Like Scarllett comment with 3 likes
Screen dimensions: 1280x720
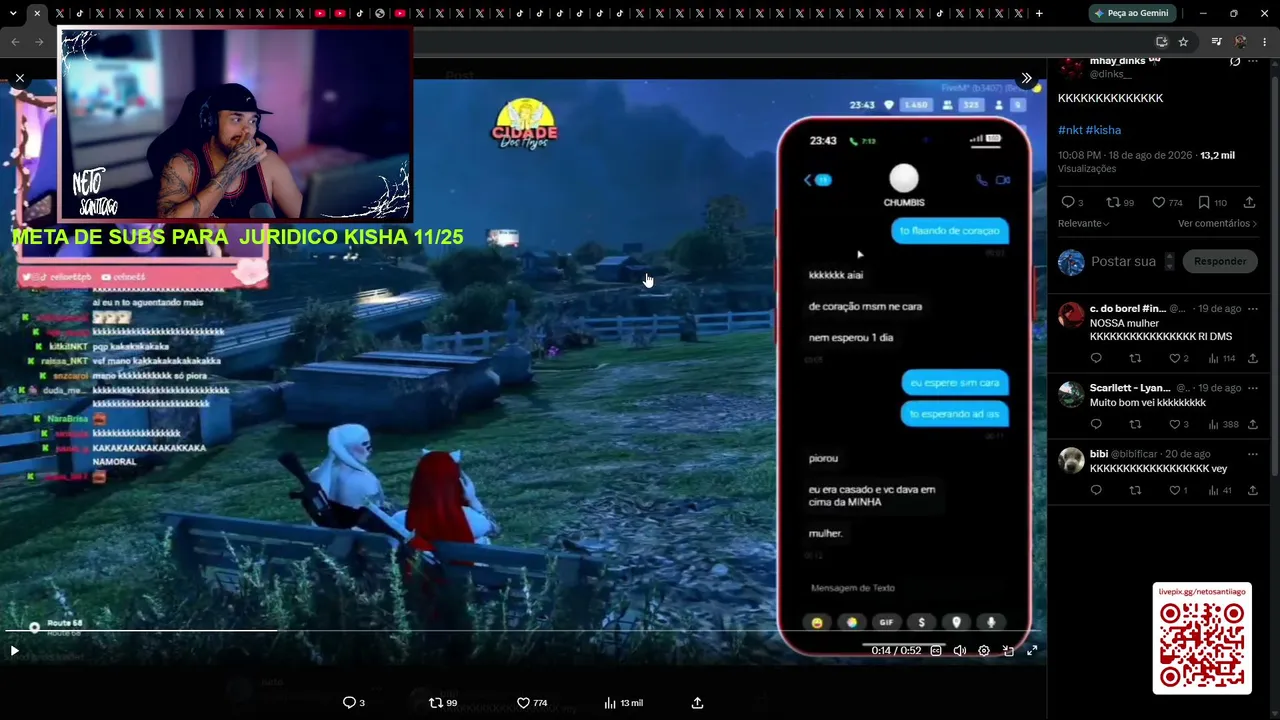1174,424
